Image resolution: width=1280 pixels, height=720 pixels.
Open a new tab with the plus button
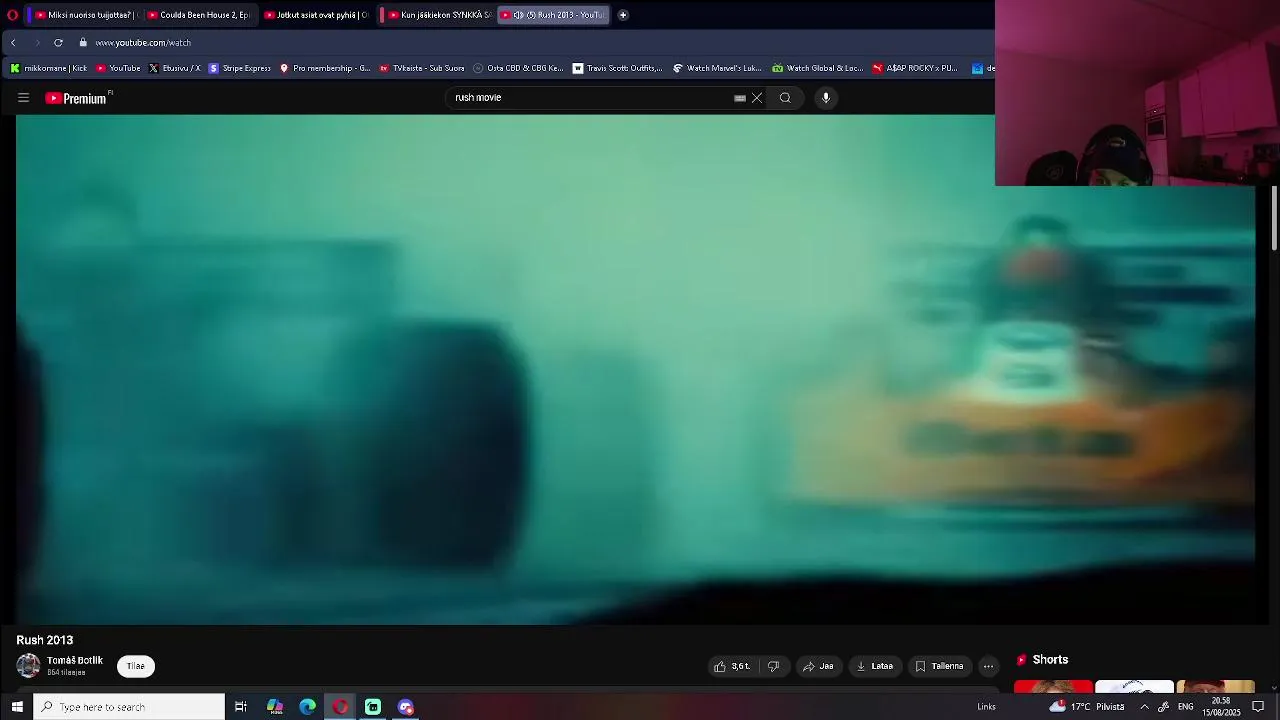point(623,15)
